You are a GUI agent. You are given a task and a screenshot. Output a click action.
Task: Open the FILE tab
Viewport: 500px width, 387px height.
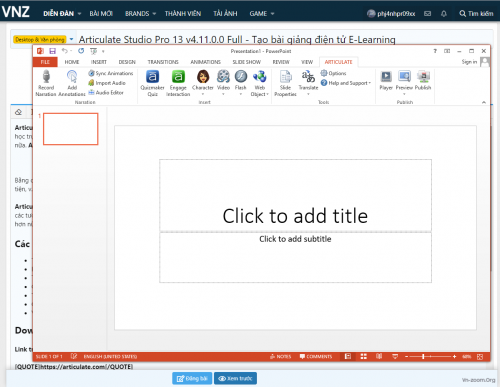pos(45,62)
